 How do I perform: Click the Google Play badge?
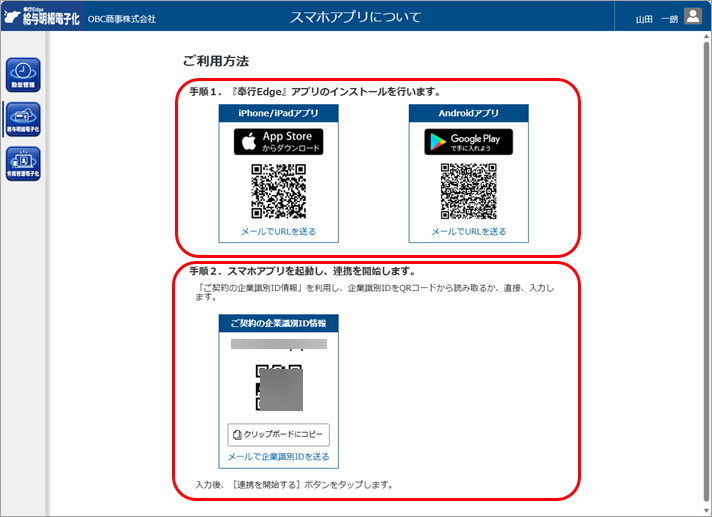click(x=469, y=142)
